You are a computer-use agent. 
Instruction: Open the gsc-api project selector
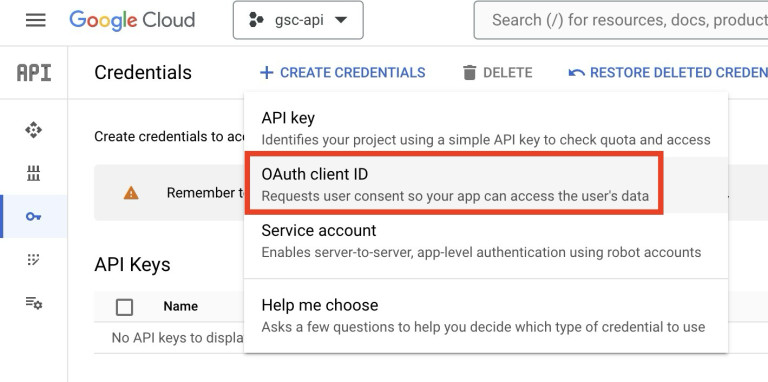(298, 20)
